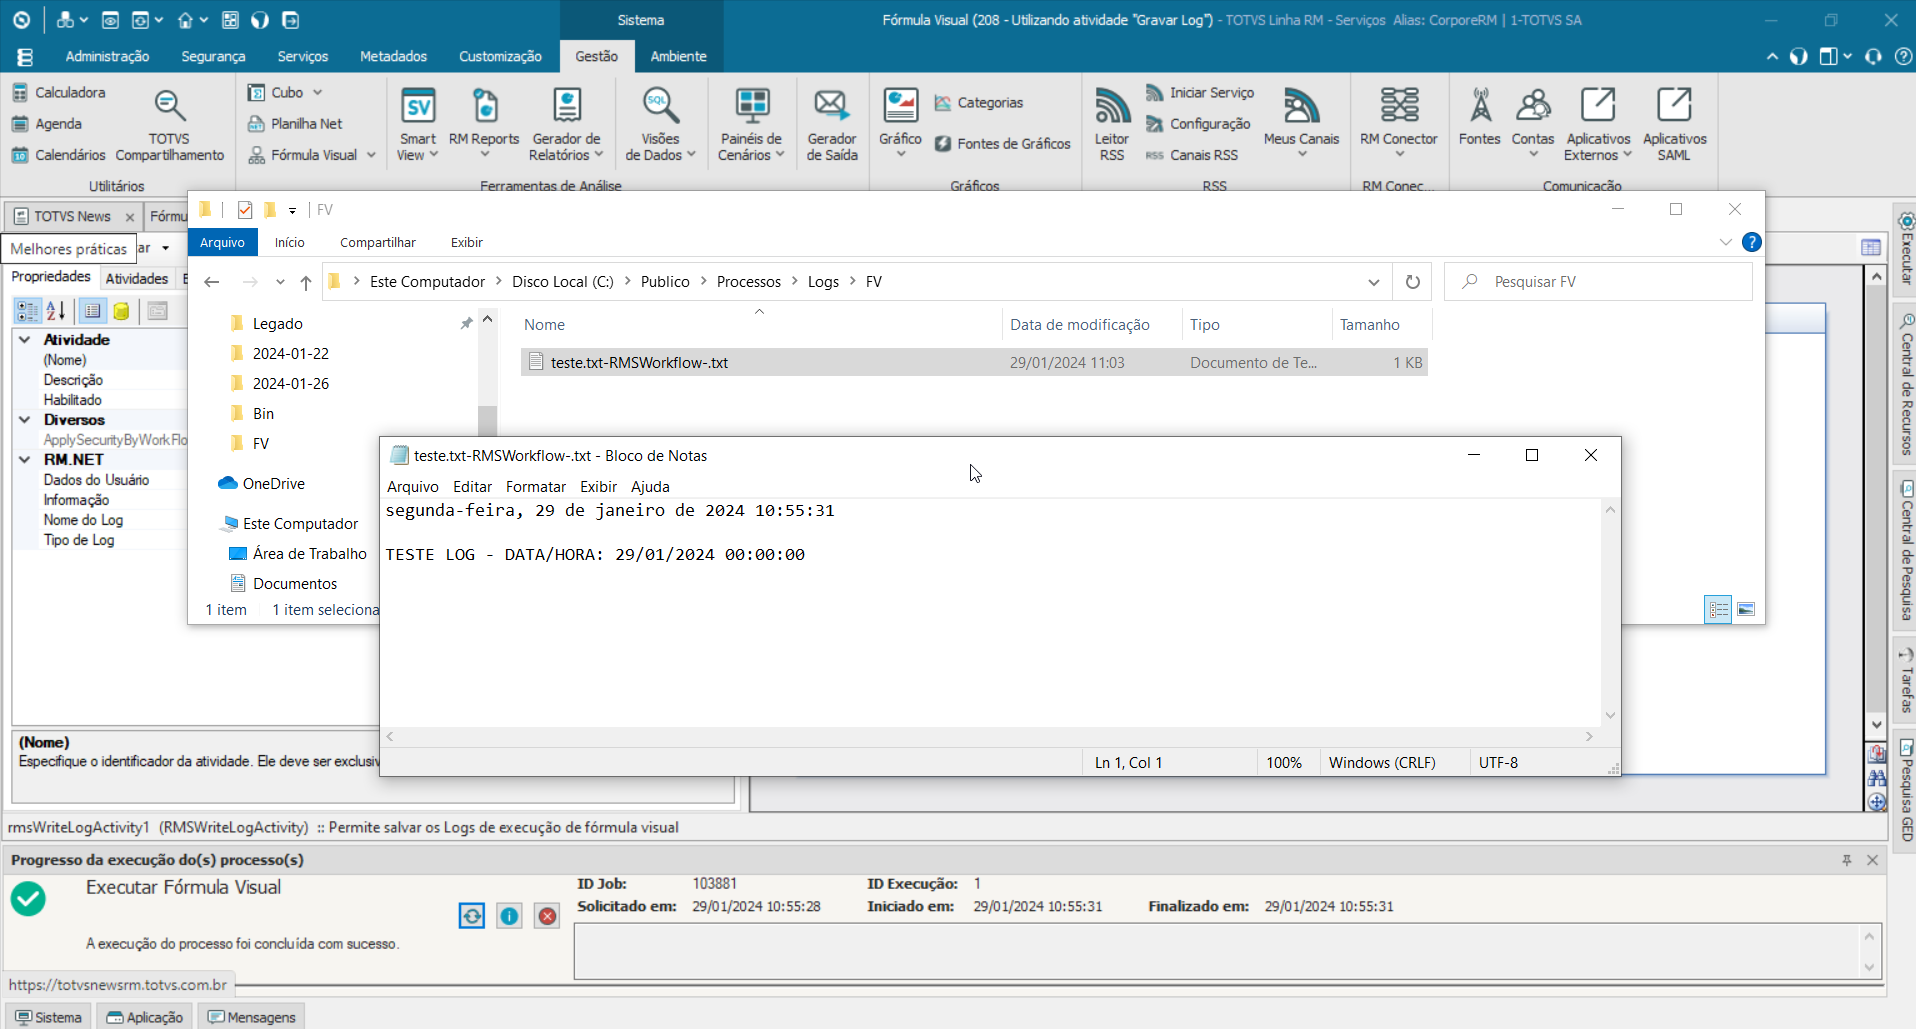Expand the Explorer address history dropdown

[1374, 282]
